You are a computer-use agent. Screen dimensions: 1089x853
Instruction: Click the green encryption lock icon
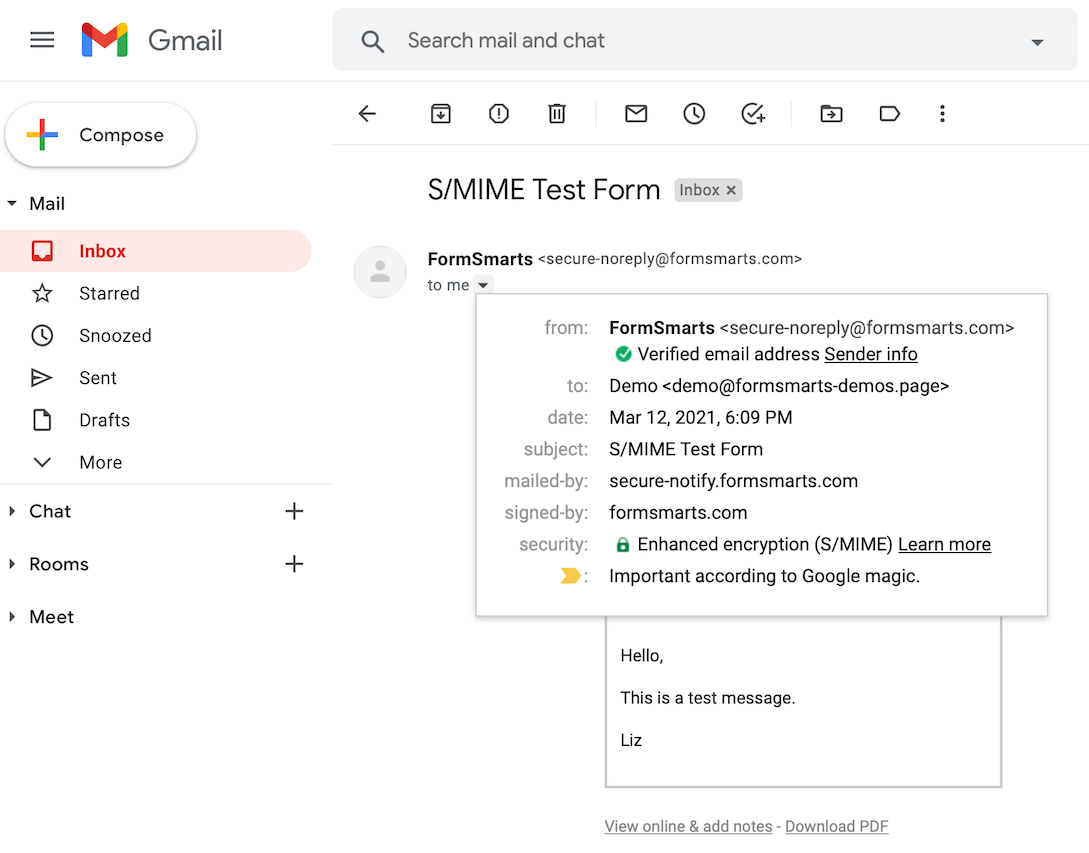[623, 545]
